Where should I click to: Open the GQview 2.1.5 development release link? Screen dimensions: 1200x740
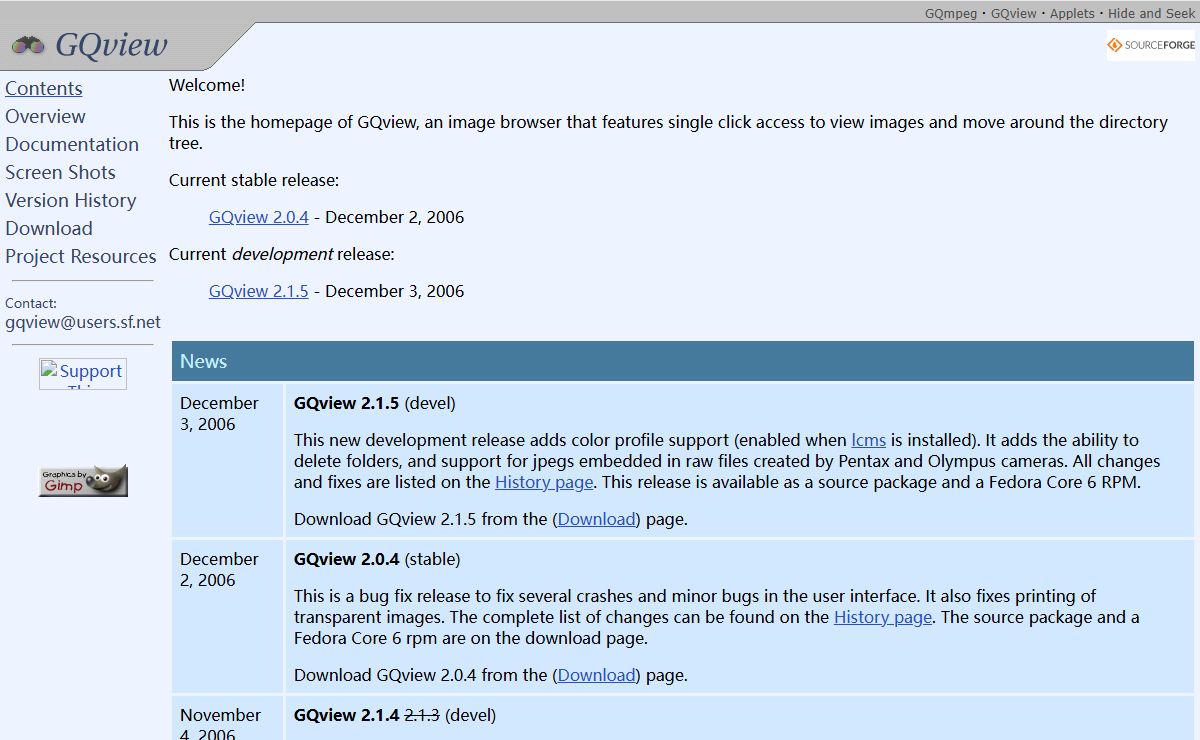(259, 291)
